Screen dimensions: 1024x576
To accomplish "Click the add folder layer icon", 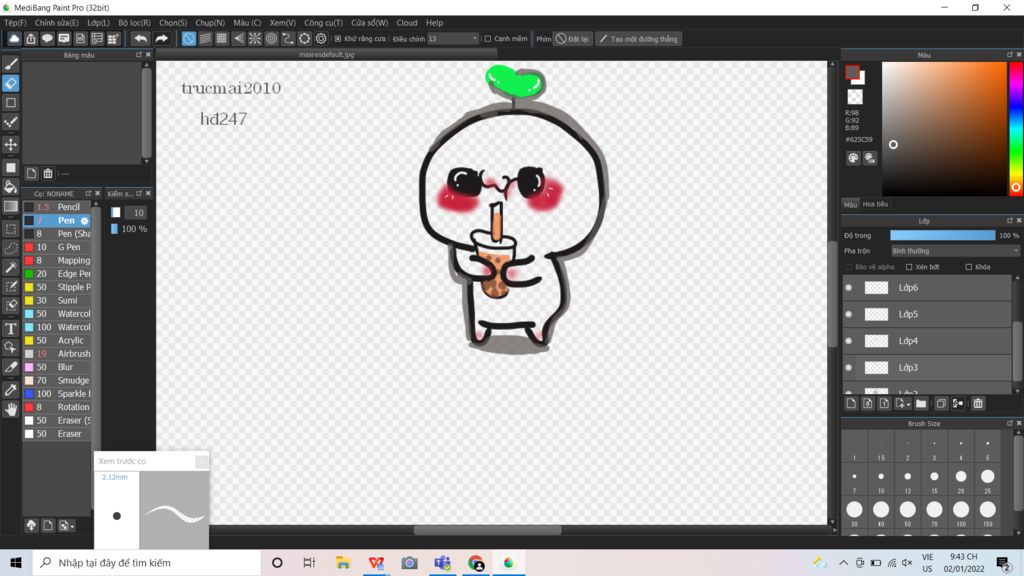I will click(921, 404).
